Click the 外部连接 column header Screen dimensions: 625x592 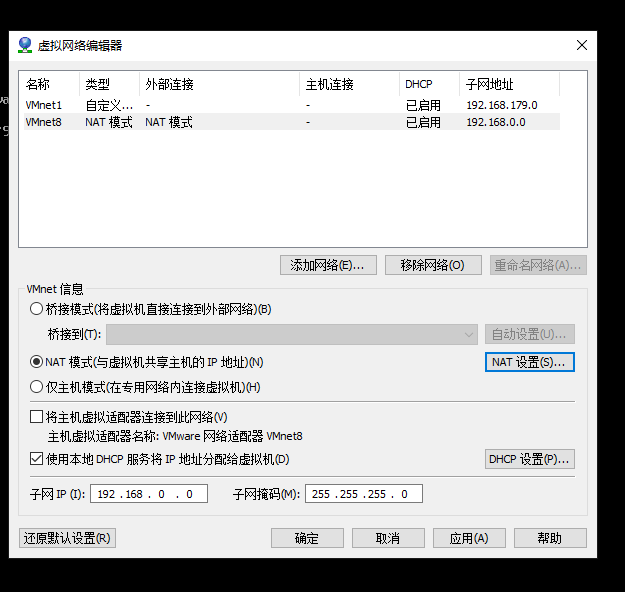point(219,84)
